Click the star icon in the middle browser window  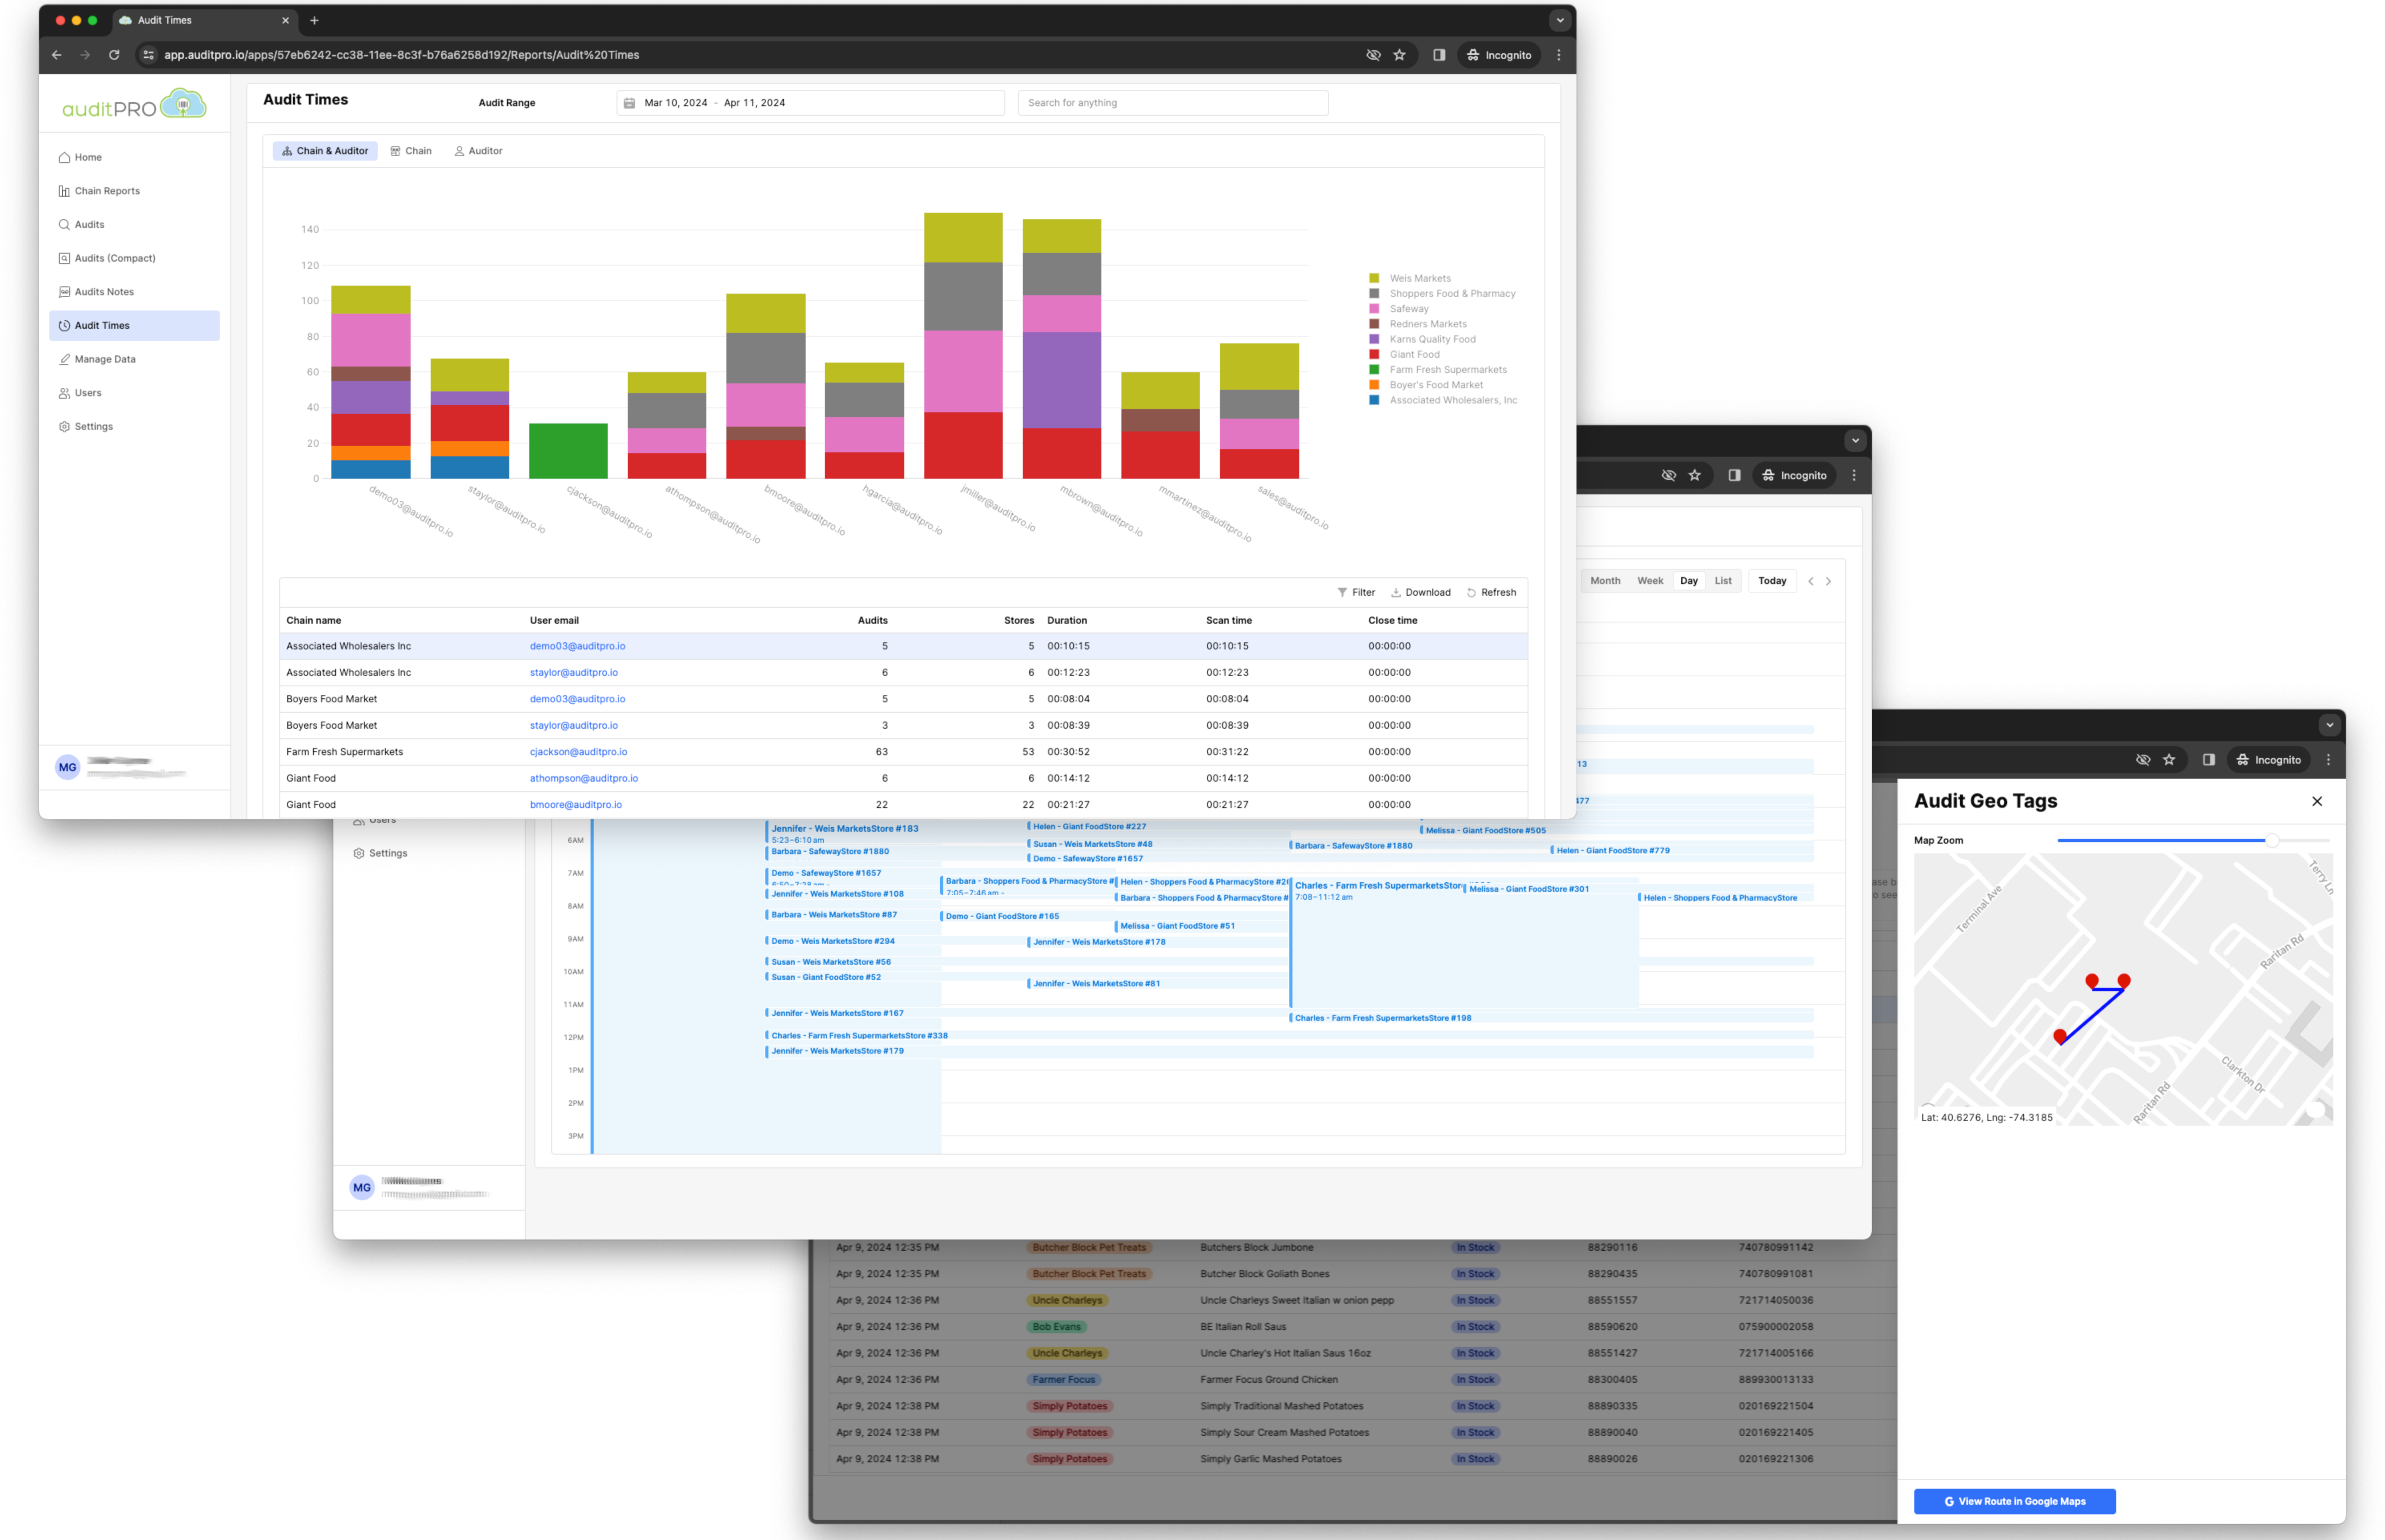pos(1694,475)
